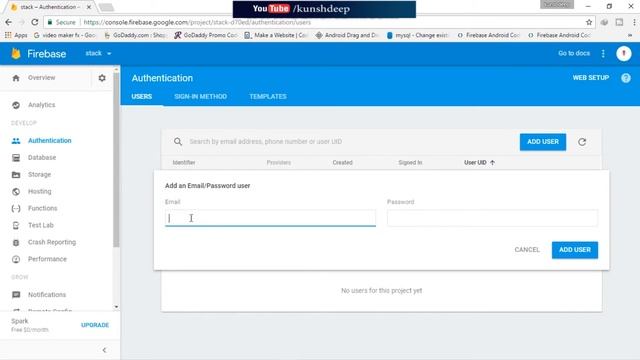640x360 pixels.
Task: Click the Authentication people icon
Action: pyautogui.click(x=16, y=141)
